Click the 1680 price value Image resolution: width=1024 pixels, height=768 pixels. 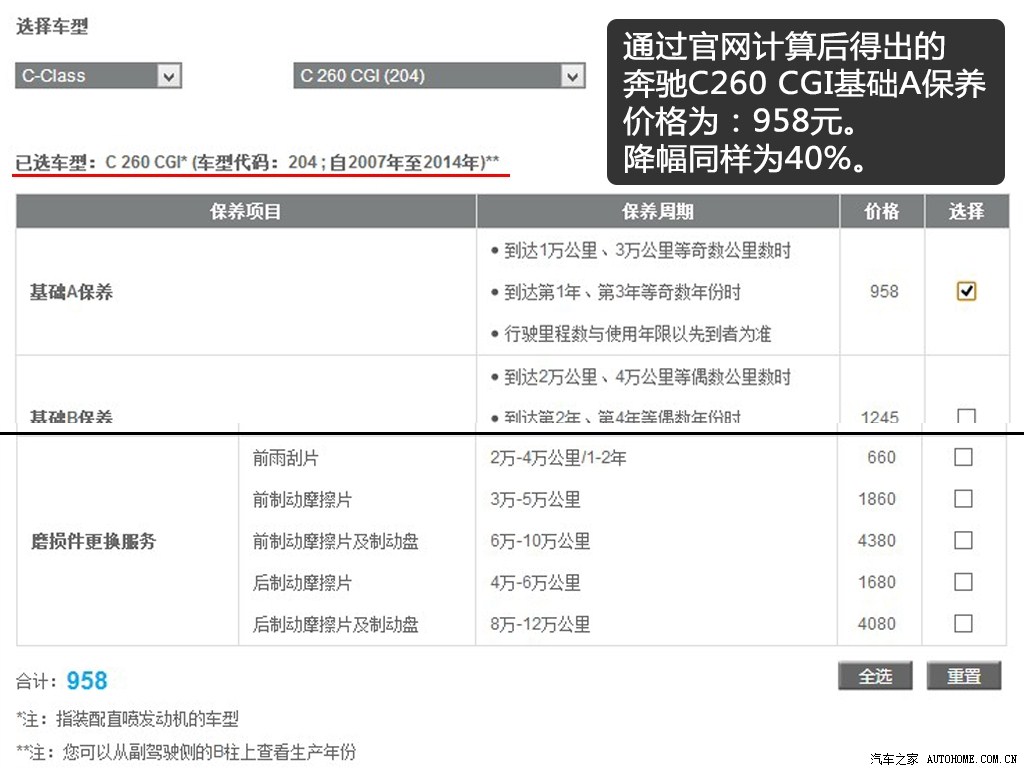[x=877, y=582]
